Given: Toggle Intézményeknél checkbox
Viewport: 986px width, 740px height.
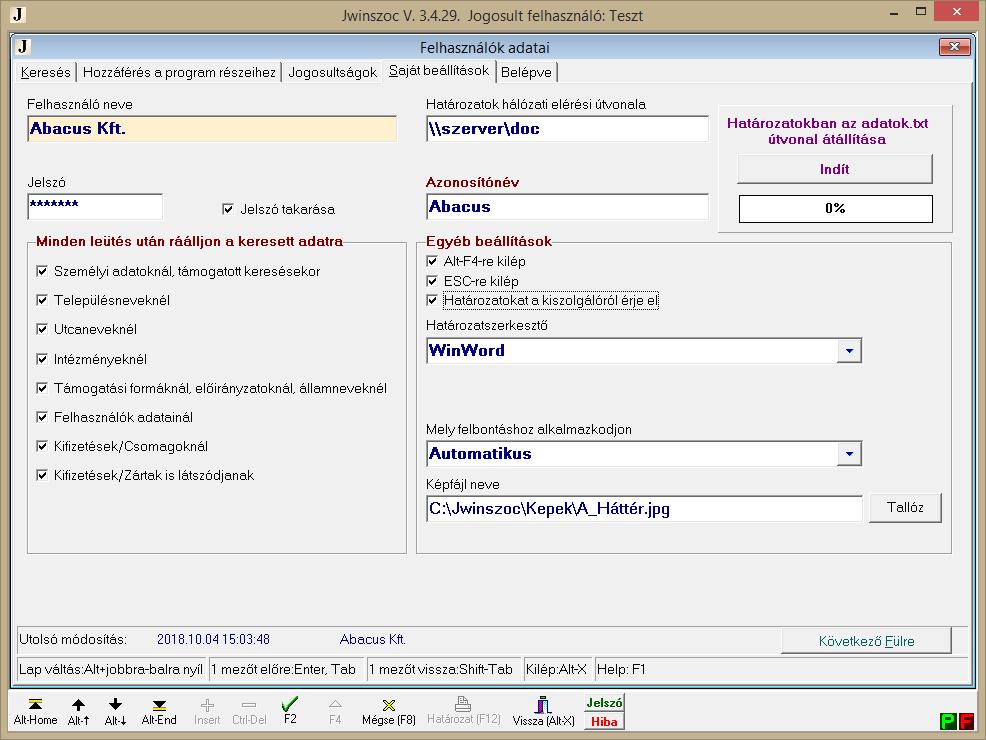Looking at the screenshot, I should pyautogui.click(x=42, y=359).
